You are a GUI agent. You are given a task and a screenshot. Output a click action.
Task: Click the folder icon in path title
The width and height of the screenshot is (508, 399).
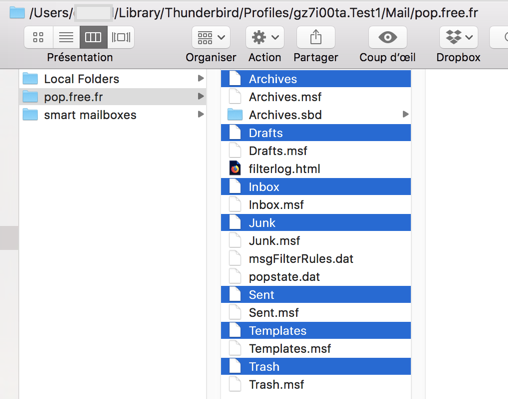(x=17, y=13)
